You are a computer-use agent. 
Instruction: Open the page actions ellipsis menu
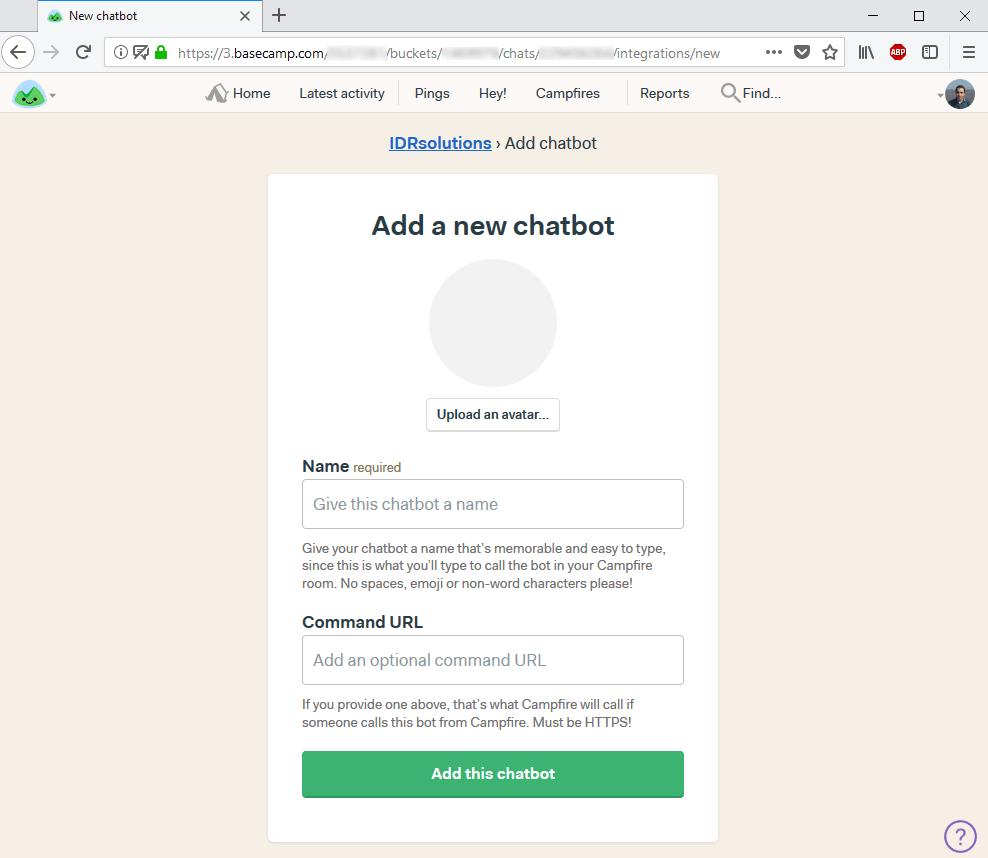[773, 52]
